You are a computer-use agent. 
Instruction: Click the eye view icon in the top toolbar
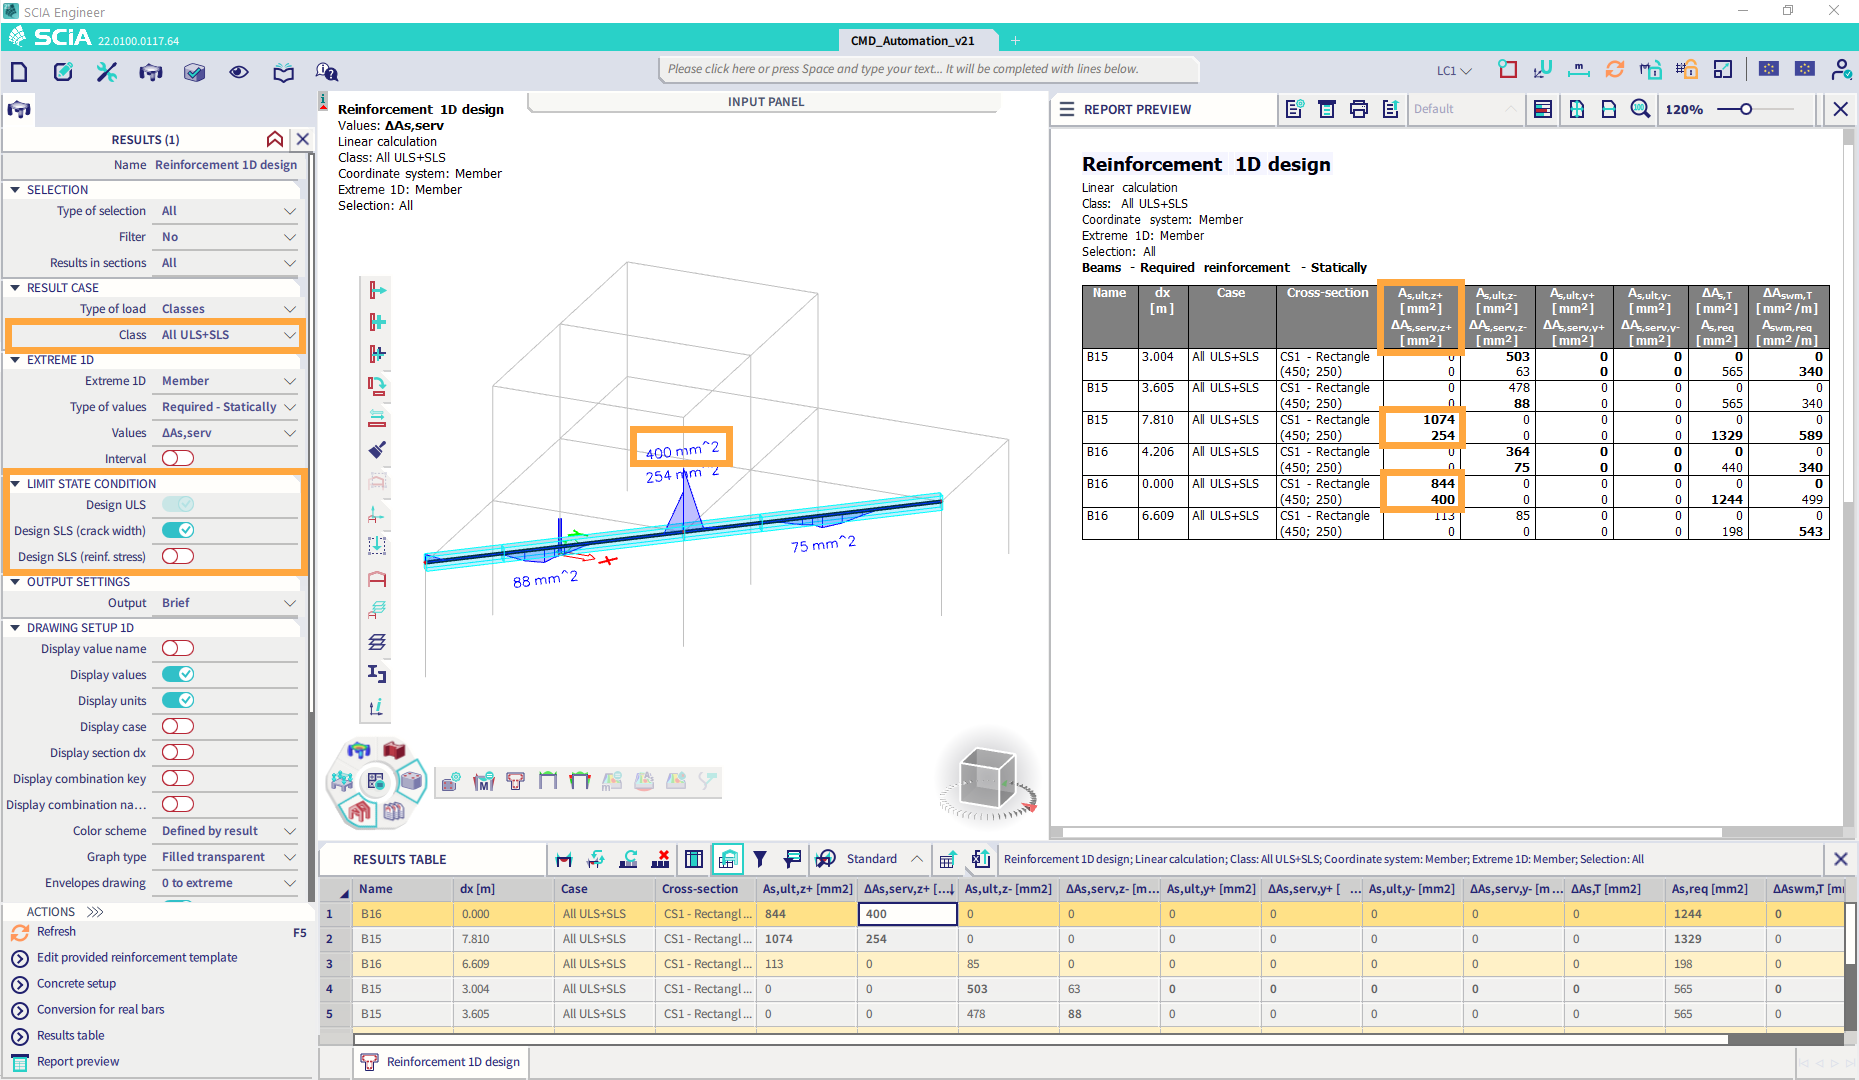[x=239, y=71]
